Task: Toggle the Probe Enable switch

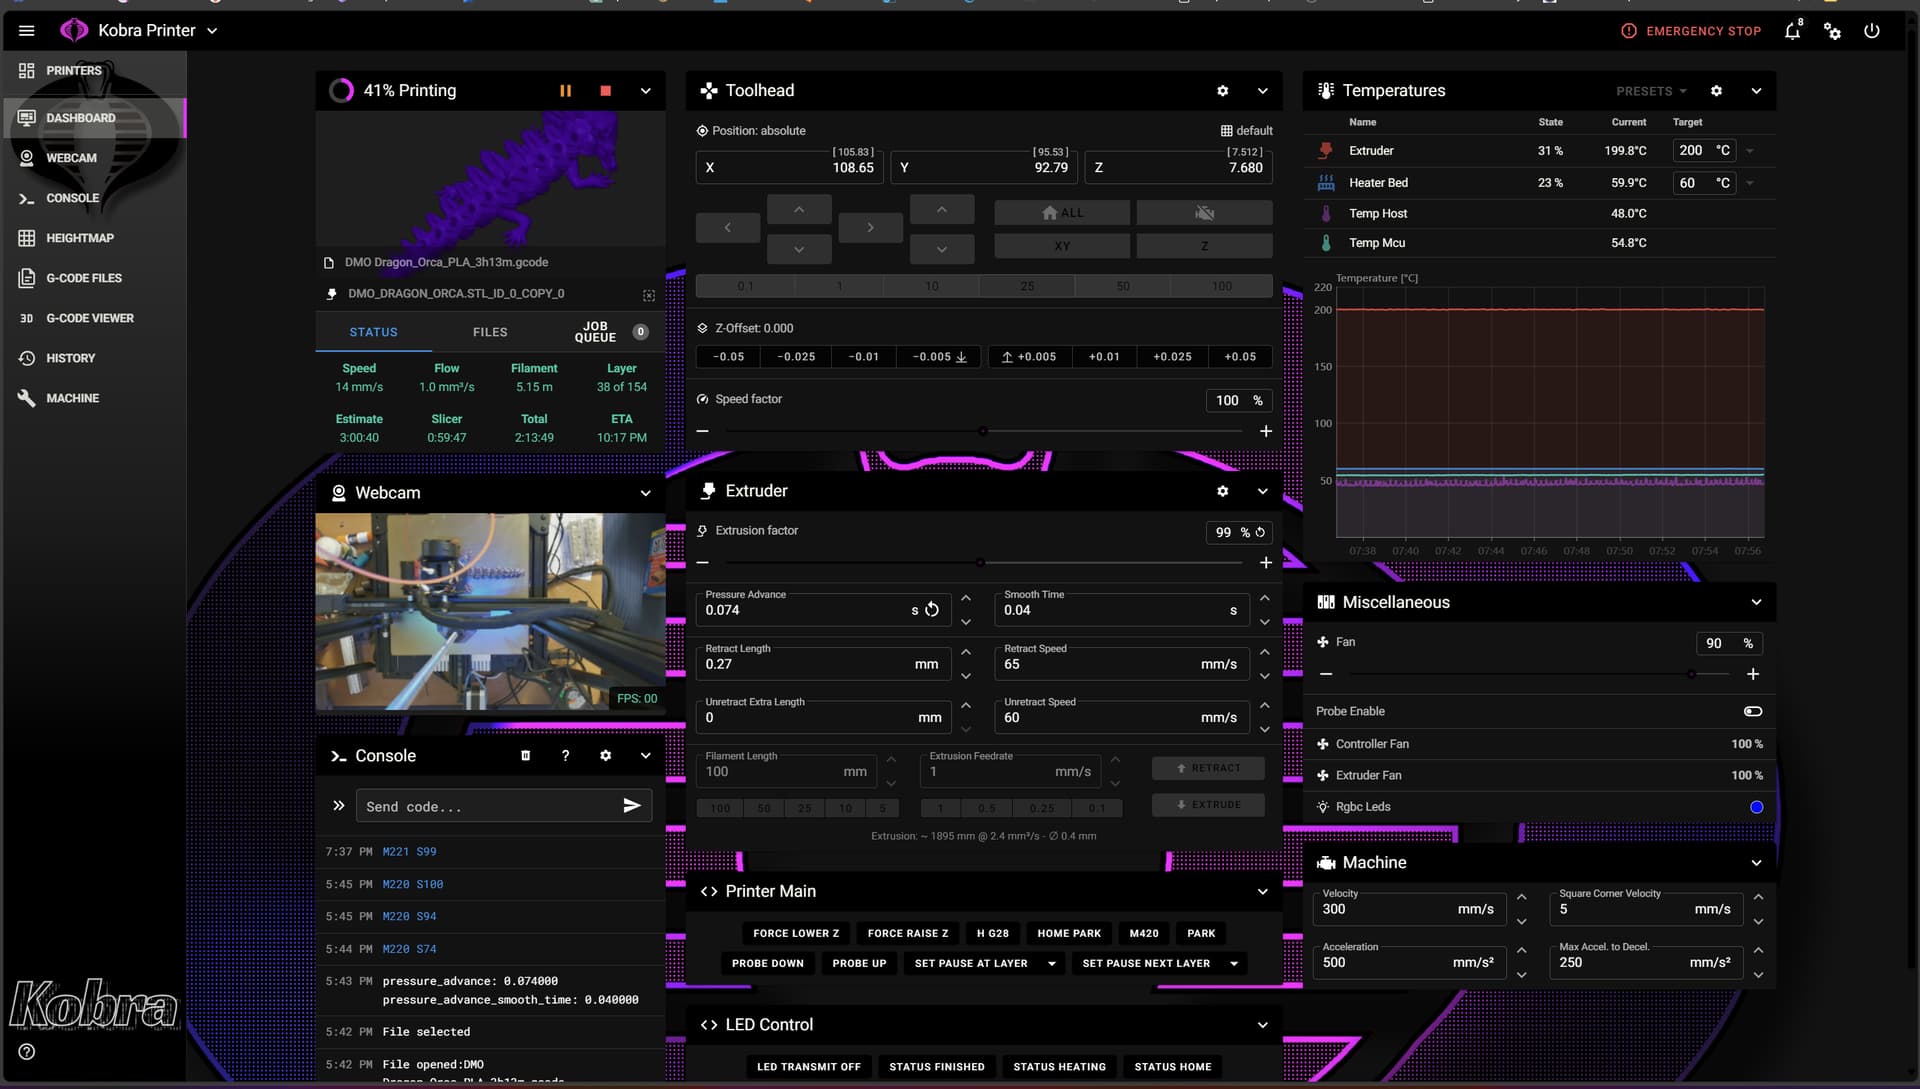Action: pos(1753,711)
